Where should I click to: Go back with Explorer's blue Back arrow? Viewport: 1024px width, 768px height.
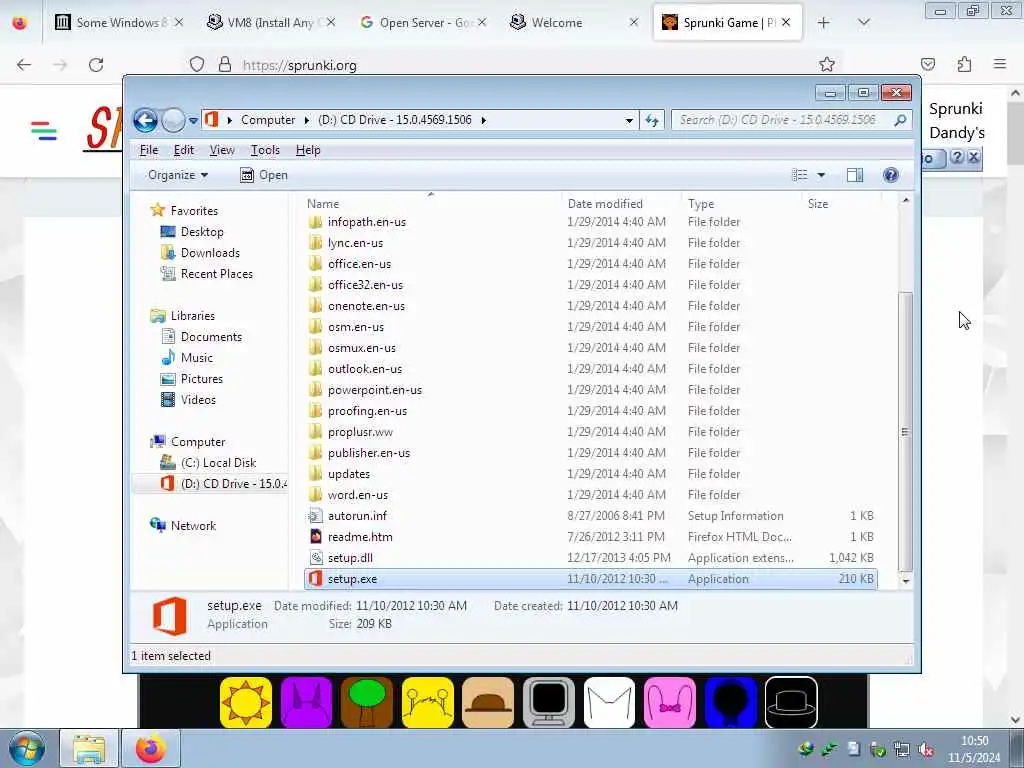[x=145, y=120]
